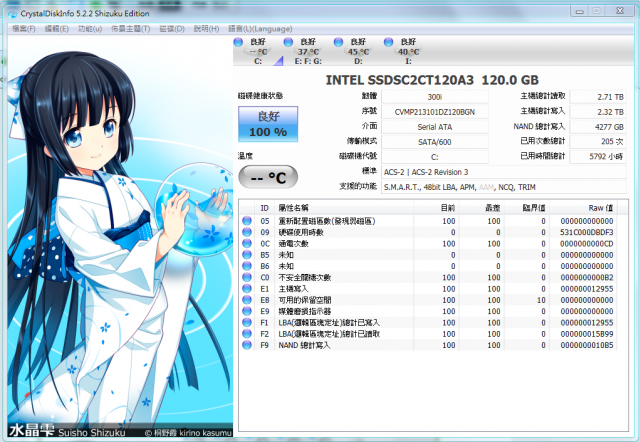
Task: Click status orb for attribute C0
Action: 247,277
